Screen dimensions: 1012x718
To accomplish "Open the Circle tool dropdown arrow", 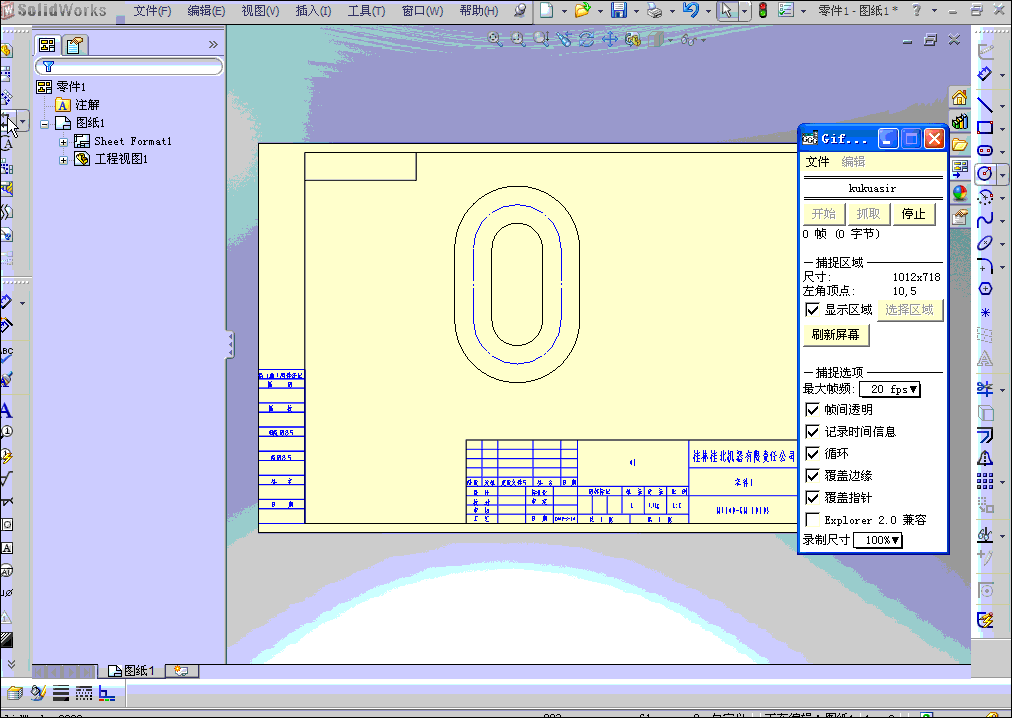I will coord(1002,174).
